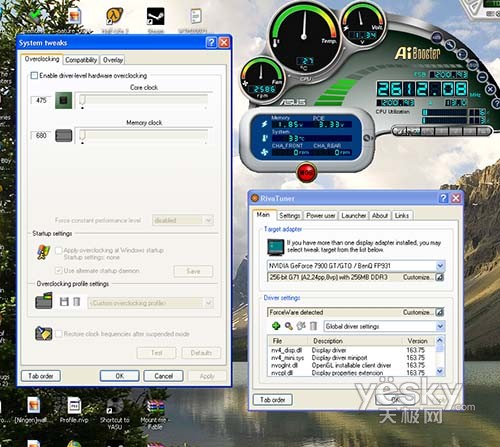Click Tab order in RivaTuner

pyautogui.click(x=273, y=400)
